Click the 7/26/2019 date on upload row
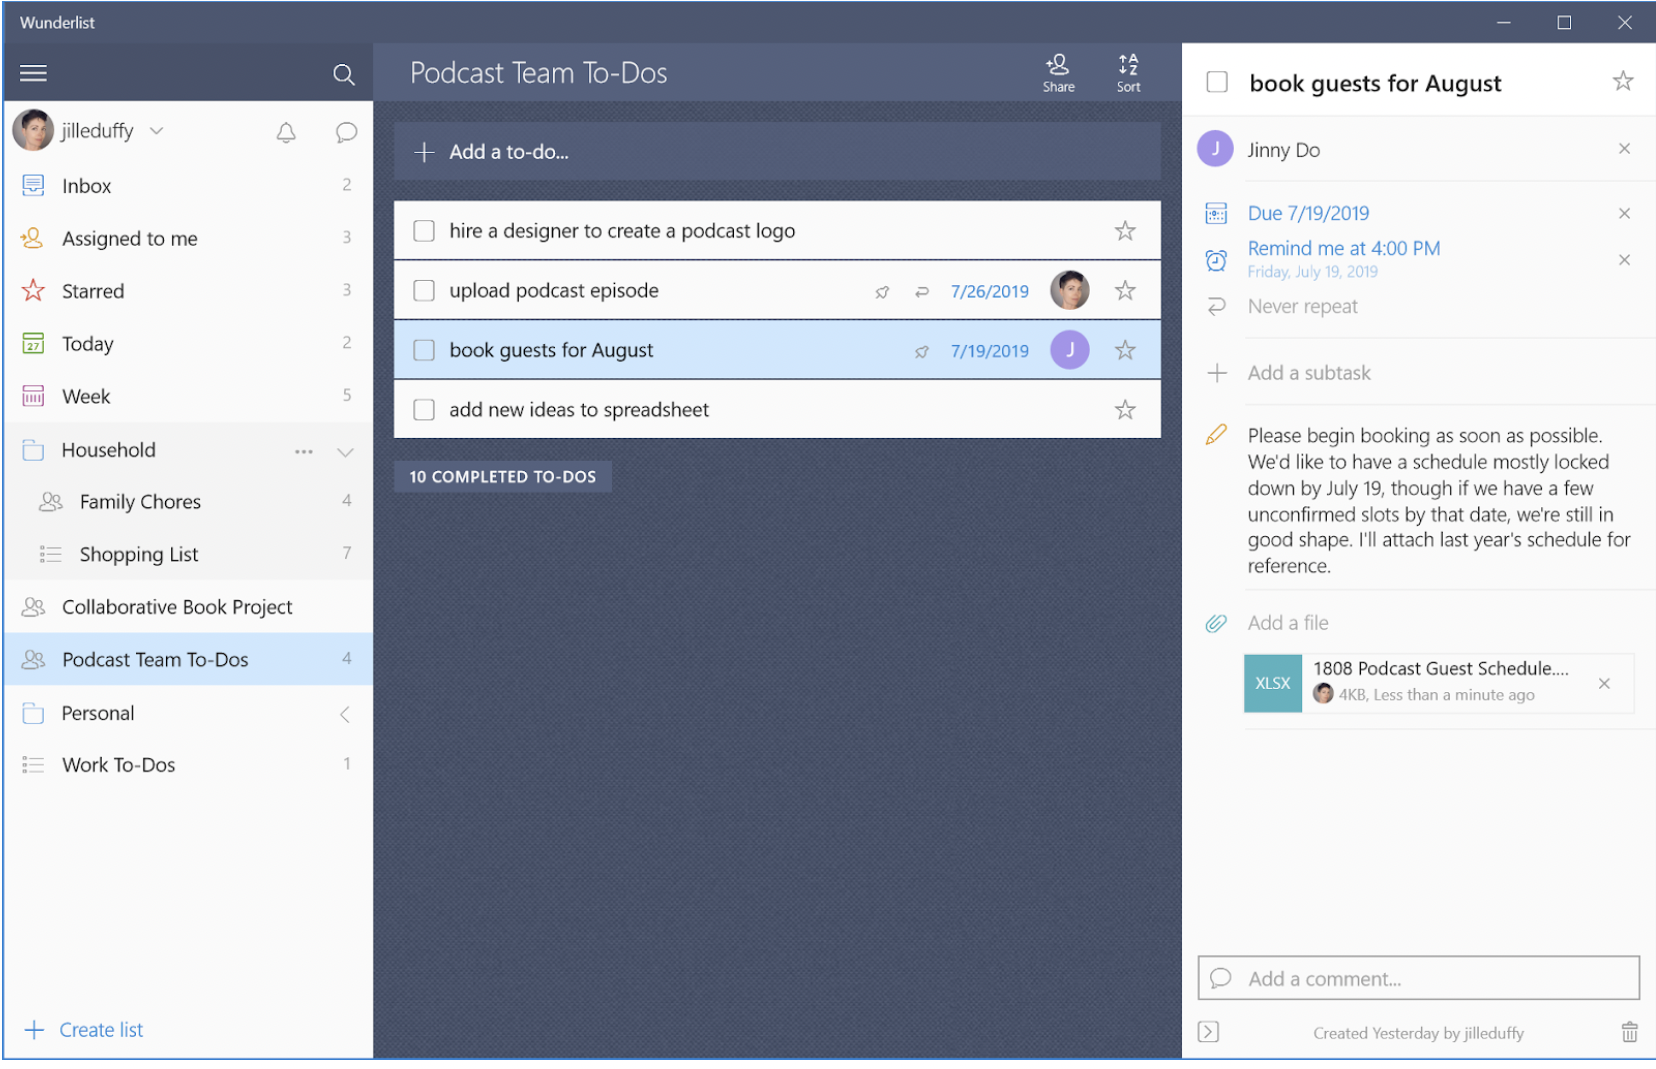1656x1069 pixels. [989, 291]
